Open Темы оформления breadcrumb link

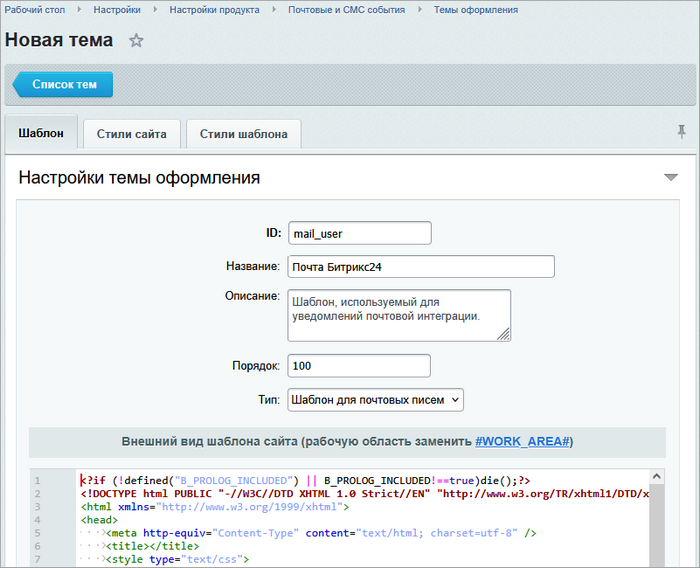475,9
